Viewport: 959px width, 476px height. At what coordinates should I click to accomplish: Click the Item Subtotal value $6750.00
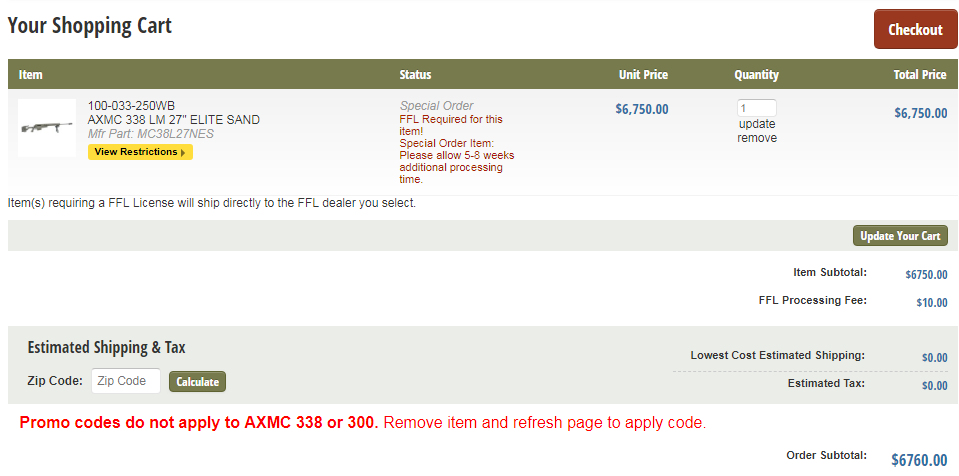tap(927, 275)
